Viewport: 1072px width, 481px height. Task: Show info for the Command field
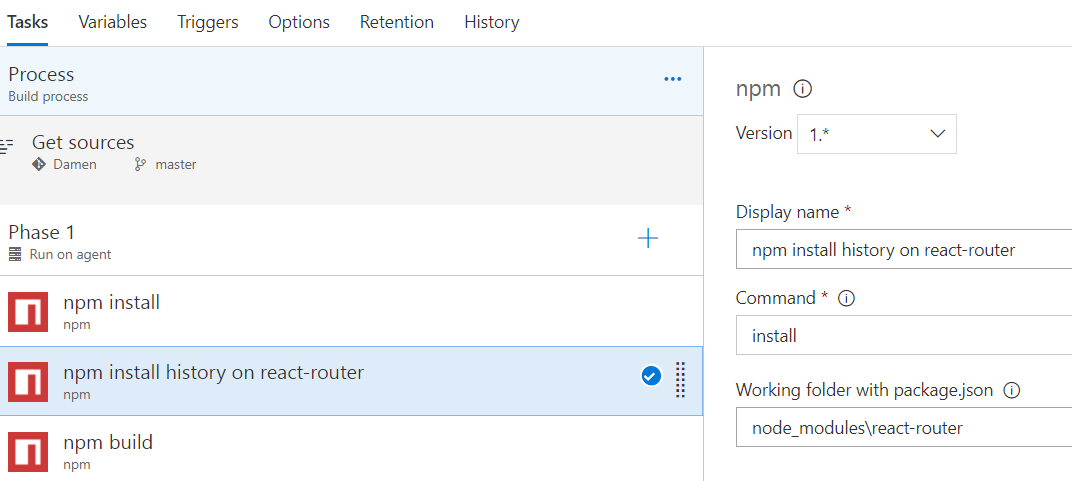tap(846, 299)
